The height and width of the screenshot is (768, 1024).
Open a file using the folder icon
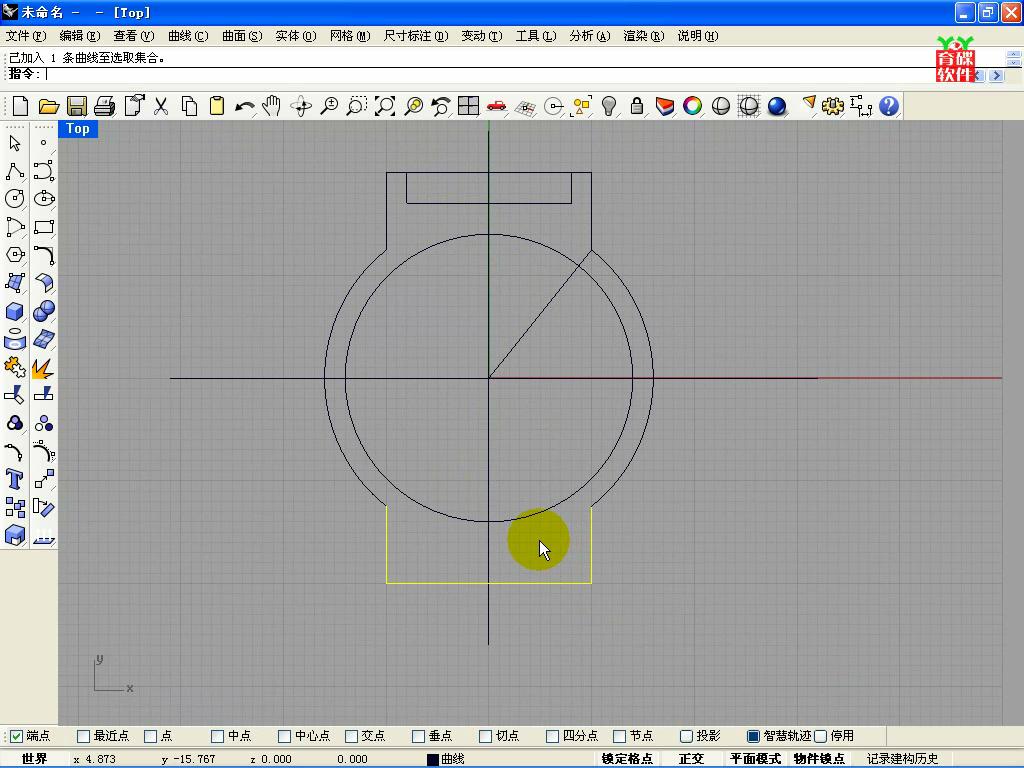click(48, 106)
